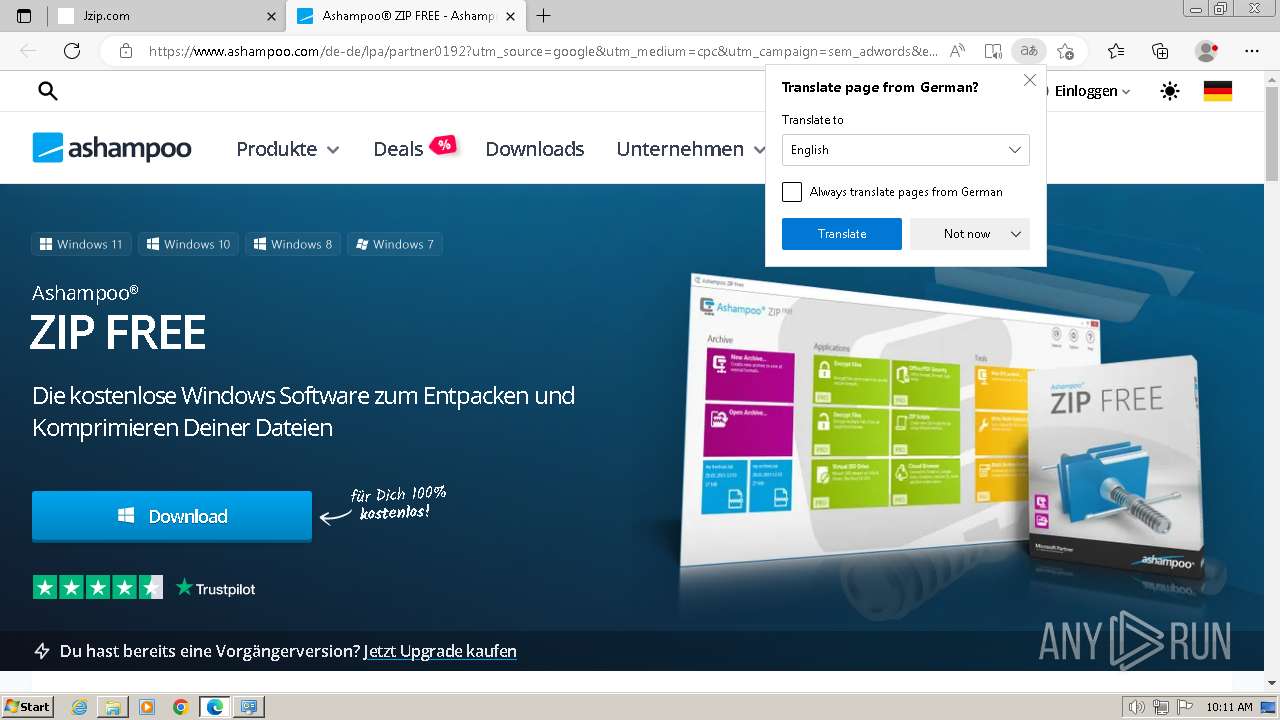This screenshot has height=720, width=1280.
Task: Close the translate popup
Action: pos(1030,80)
